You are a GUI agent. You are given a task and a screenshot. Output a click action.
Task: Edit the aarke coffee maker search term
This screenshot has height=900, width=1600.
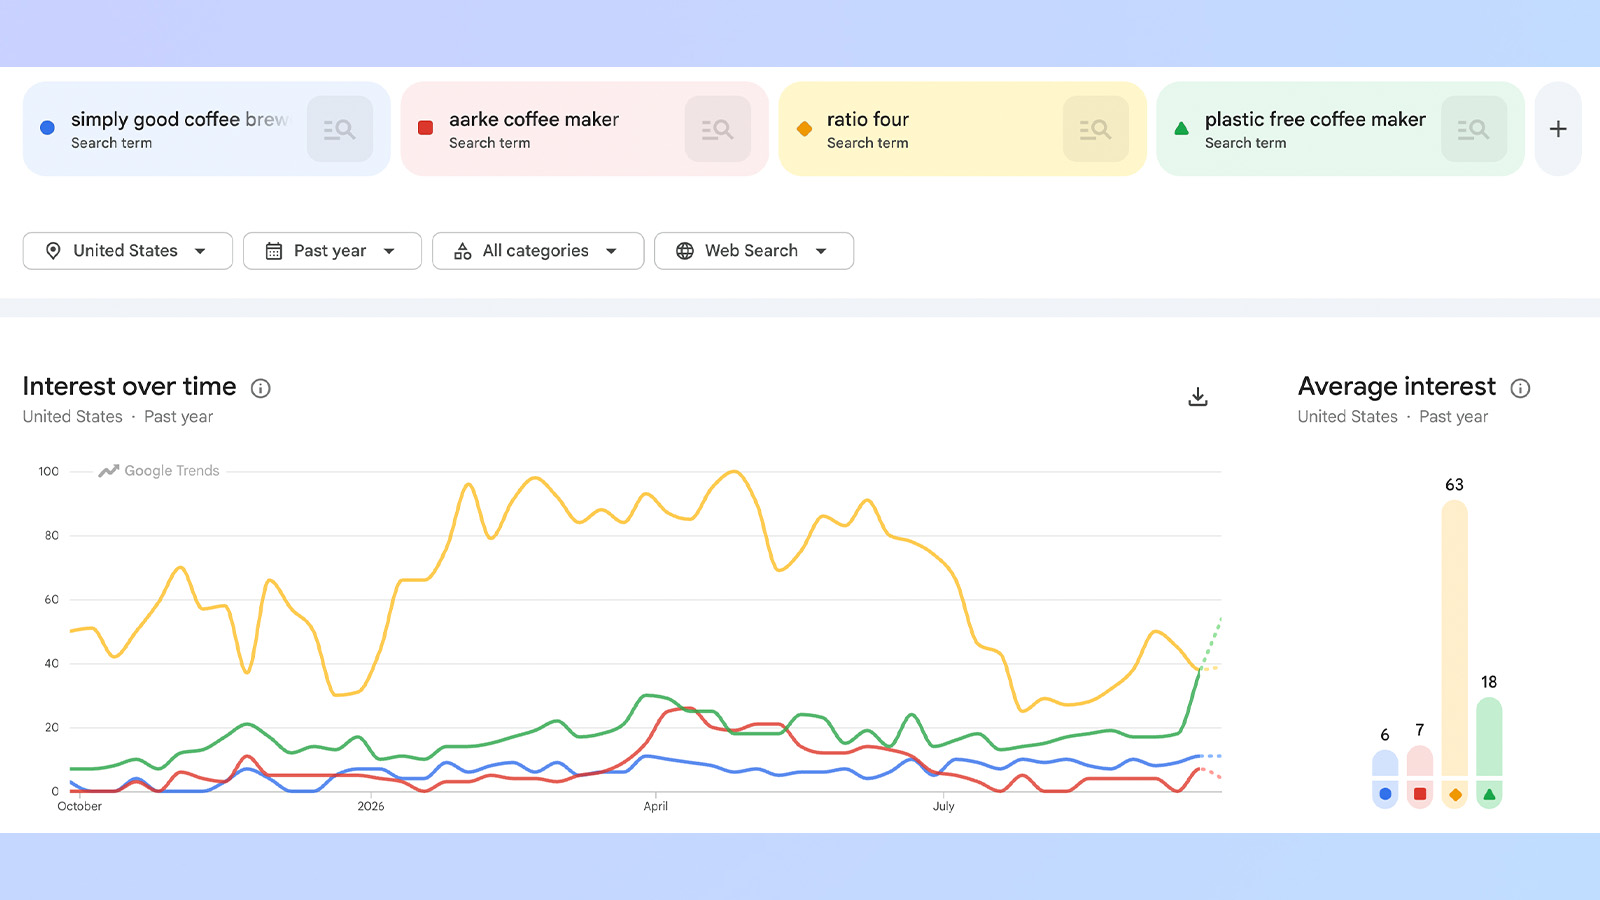pos(534,119)
